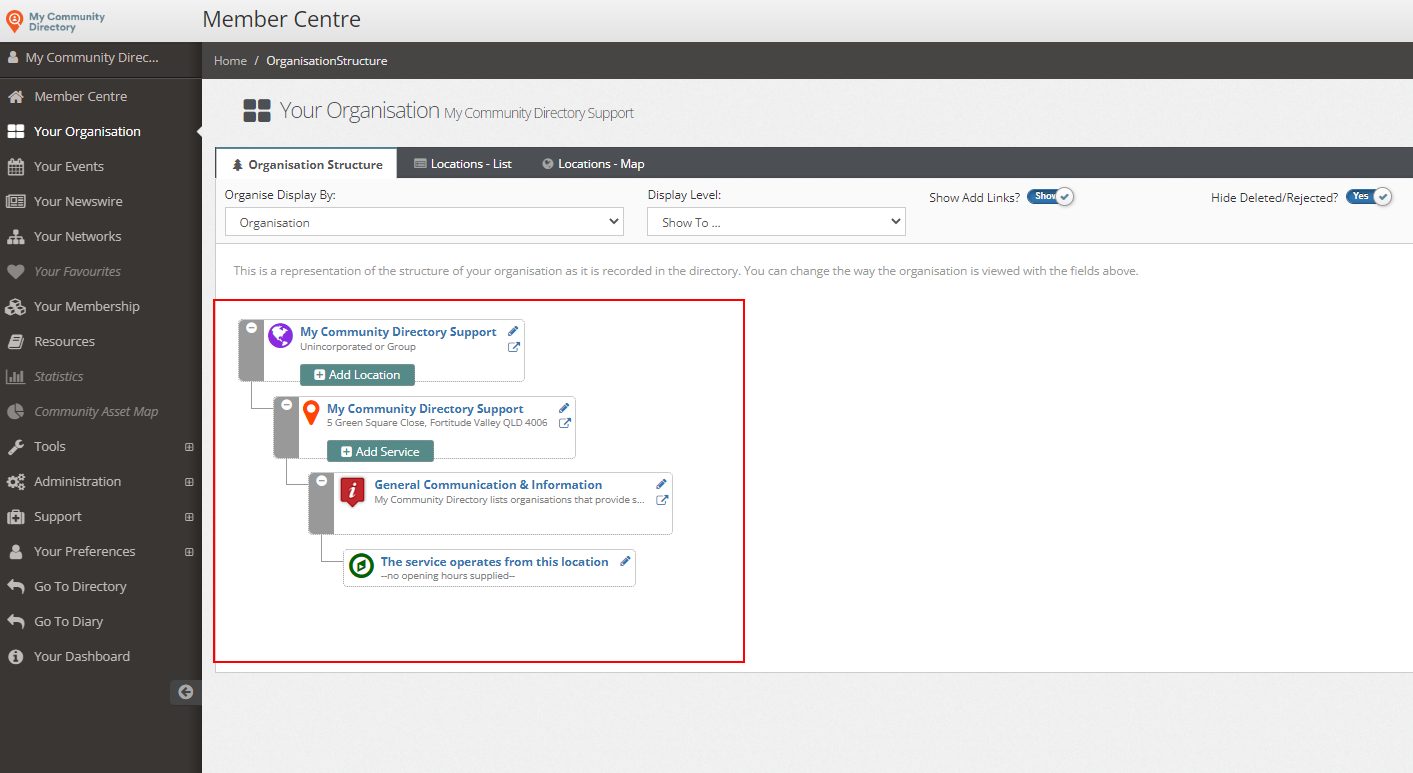
Task: Toggle the Show Add Links switch
Action: (1050, 197)
